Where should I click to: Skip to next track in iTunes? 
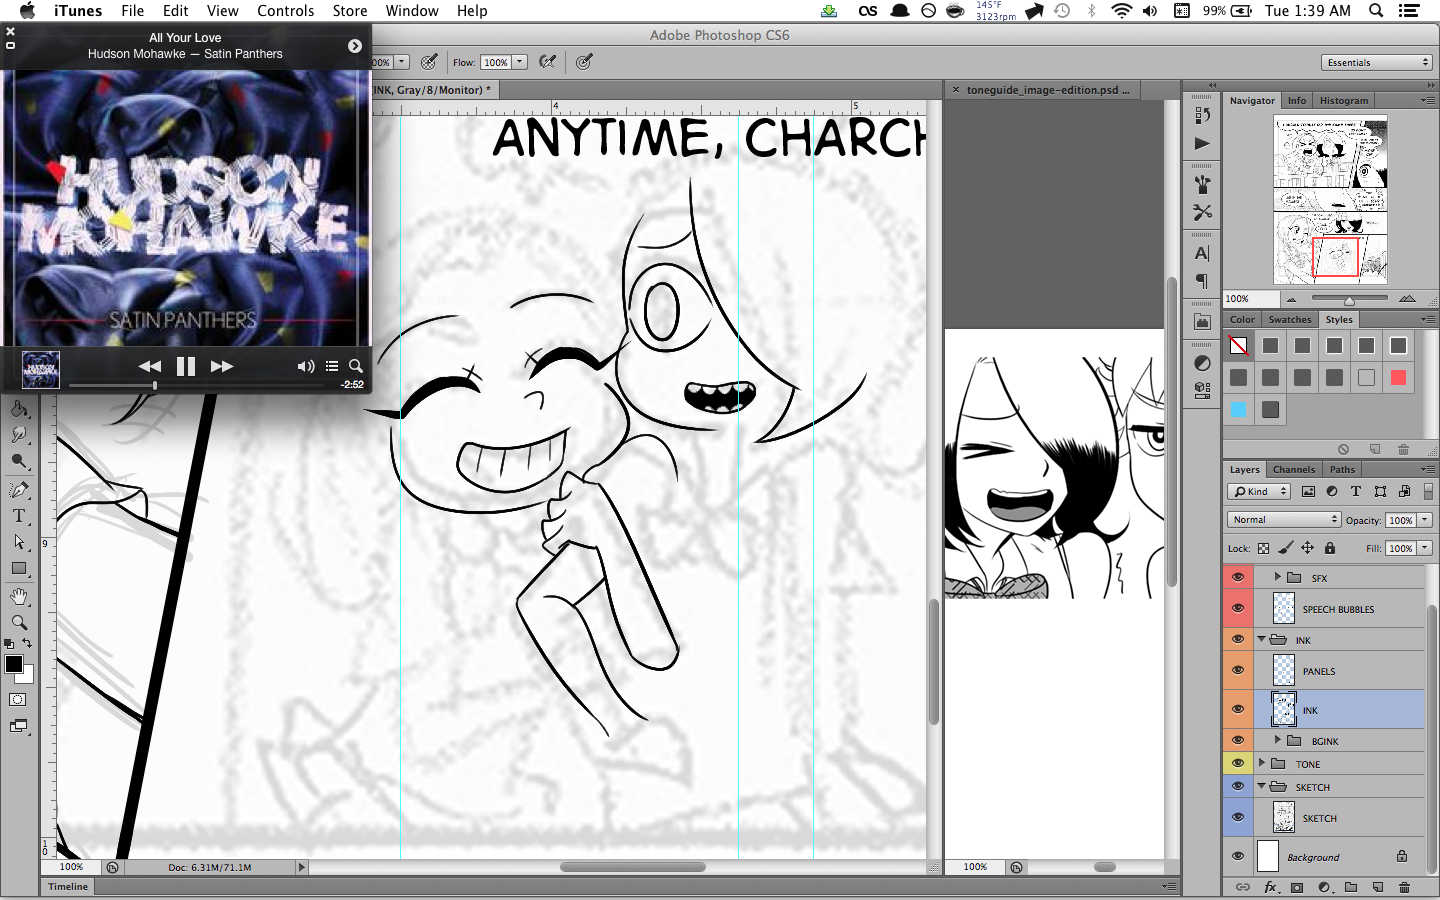(x=222, y=366)
